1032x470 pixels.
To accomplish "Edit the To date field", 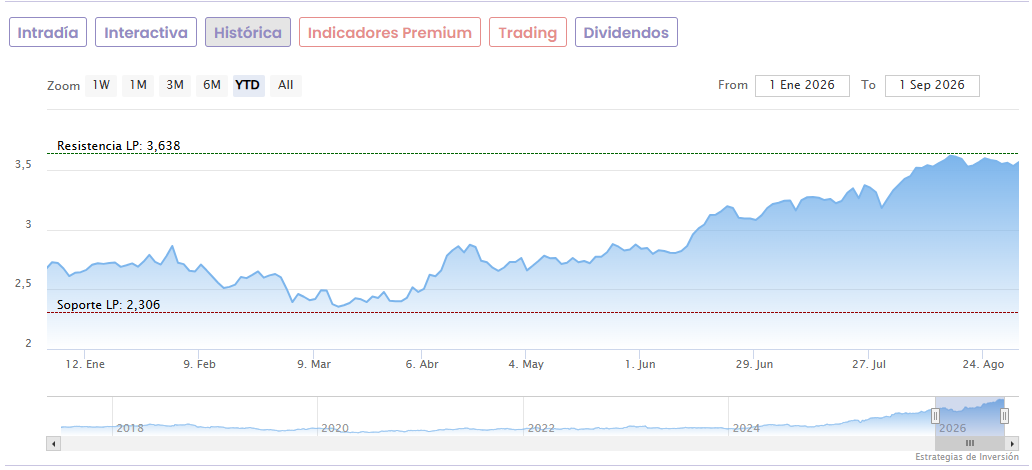I will pos(932,86).
